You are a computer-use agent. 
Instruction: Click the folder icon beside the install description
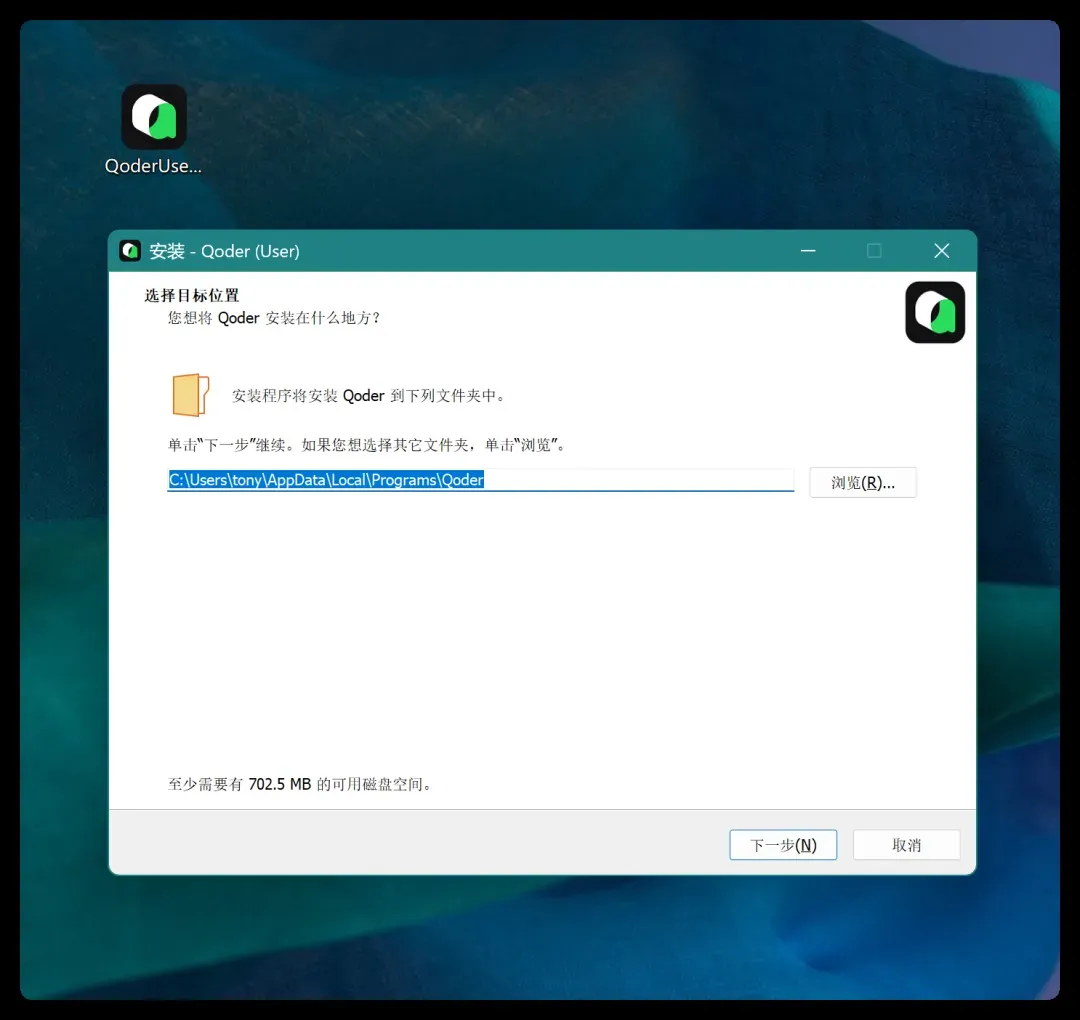(191, 395)
